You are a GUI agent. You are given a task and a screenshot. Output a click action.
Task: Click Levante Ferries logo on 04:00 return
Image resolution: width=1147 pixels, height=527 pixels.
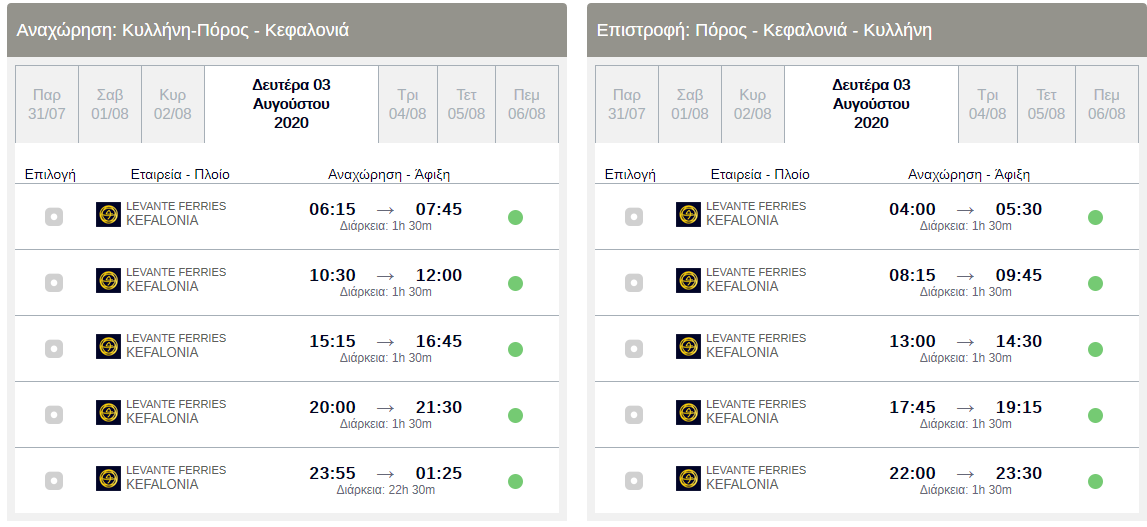[x=688, y=215]
